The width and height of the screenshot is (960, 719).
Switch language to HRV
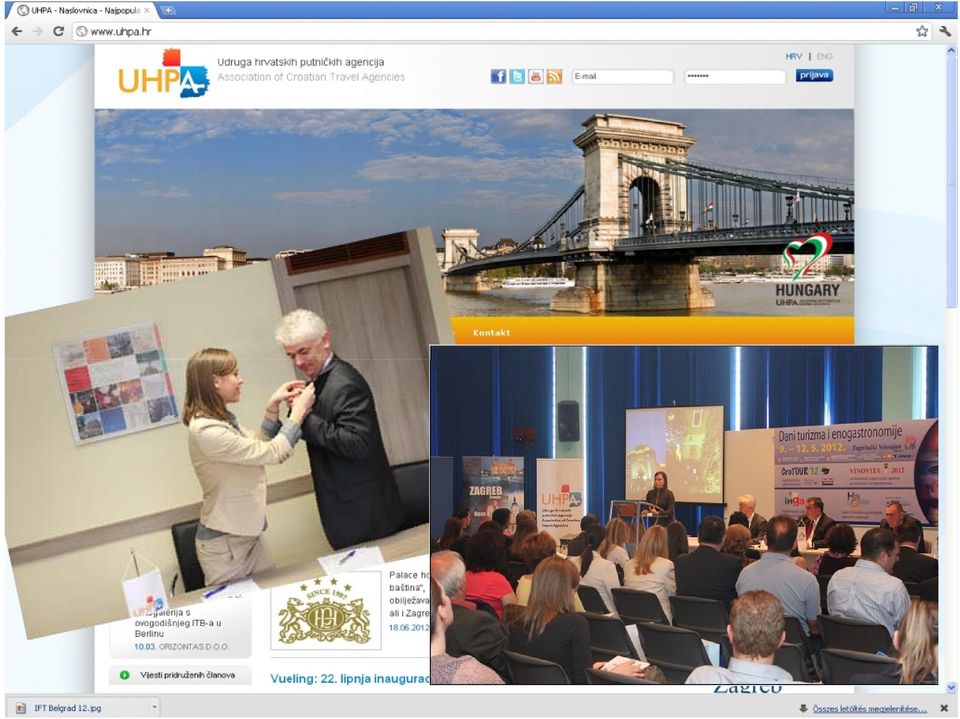click(x=793, y=56)
